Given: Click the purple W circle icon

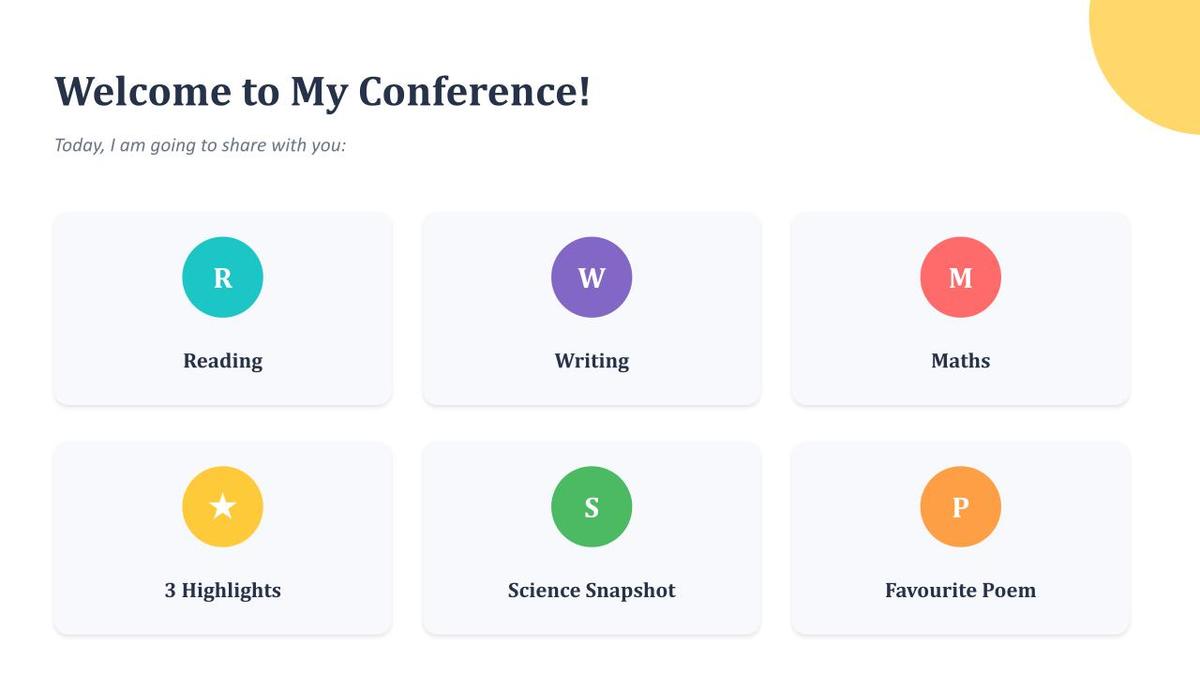Looking at the screenshot, I should [x=591, y=277].
